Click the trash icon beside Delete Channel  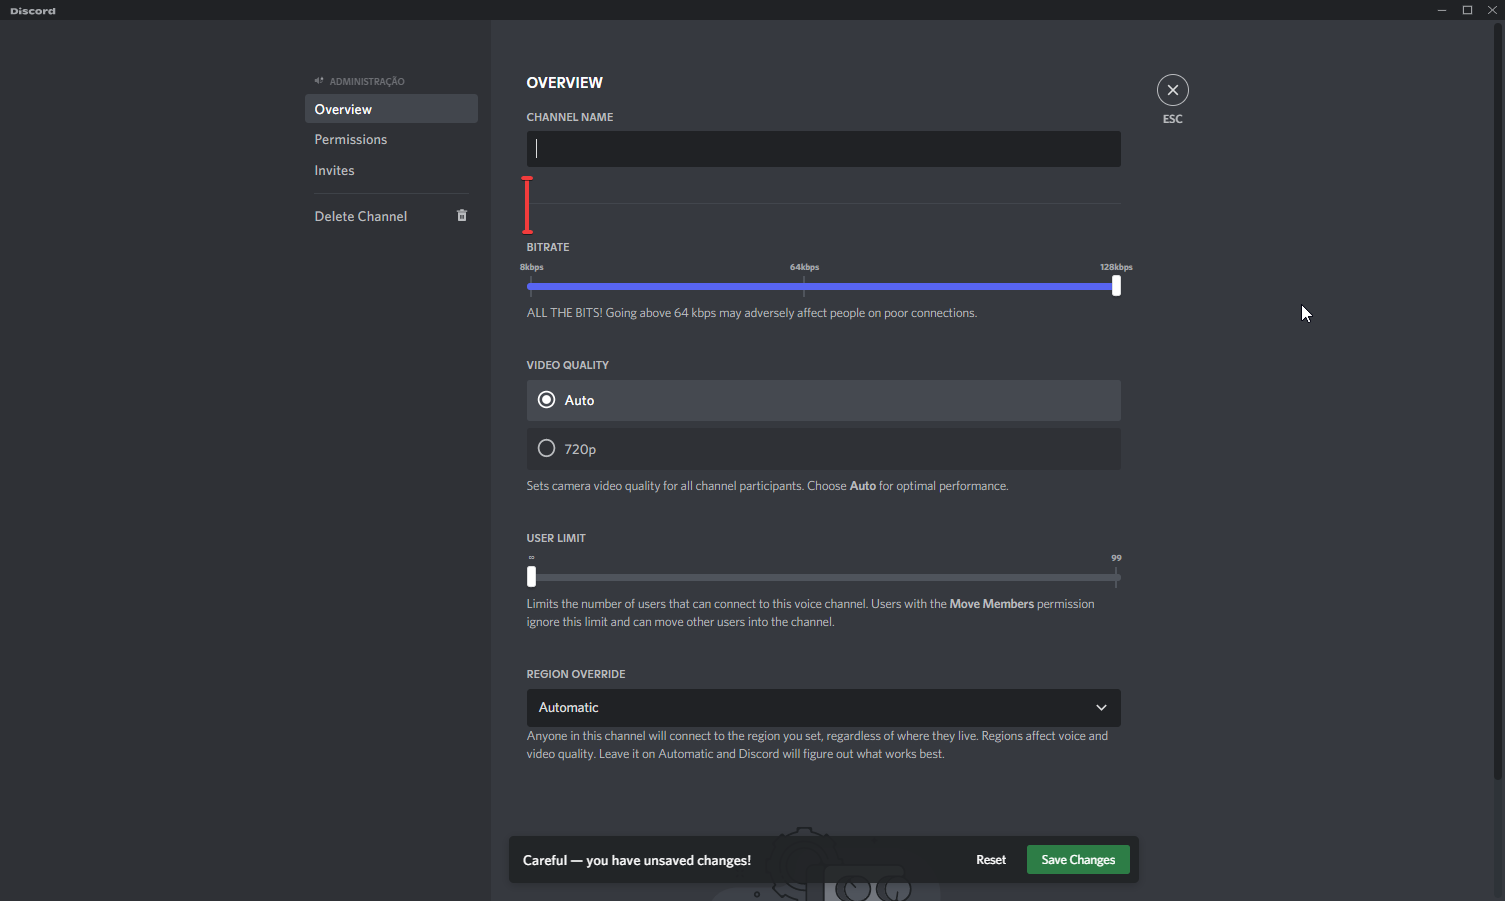pyautogui.click(x=461, y=215)
